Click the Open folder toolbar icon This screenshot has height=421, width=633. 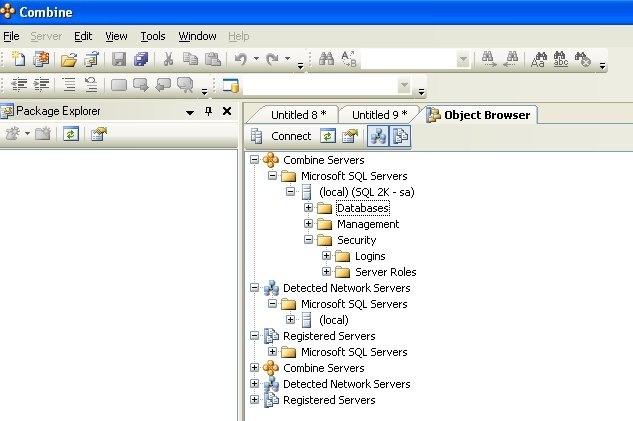tap(68, 60)
